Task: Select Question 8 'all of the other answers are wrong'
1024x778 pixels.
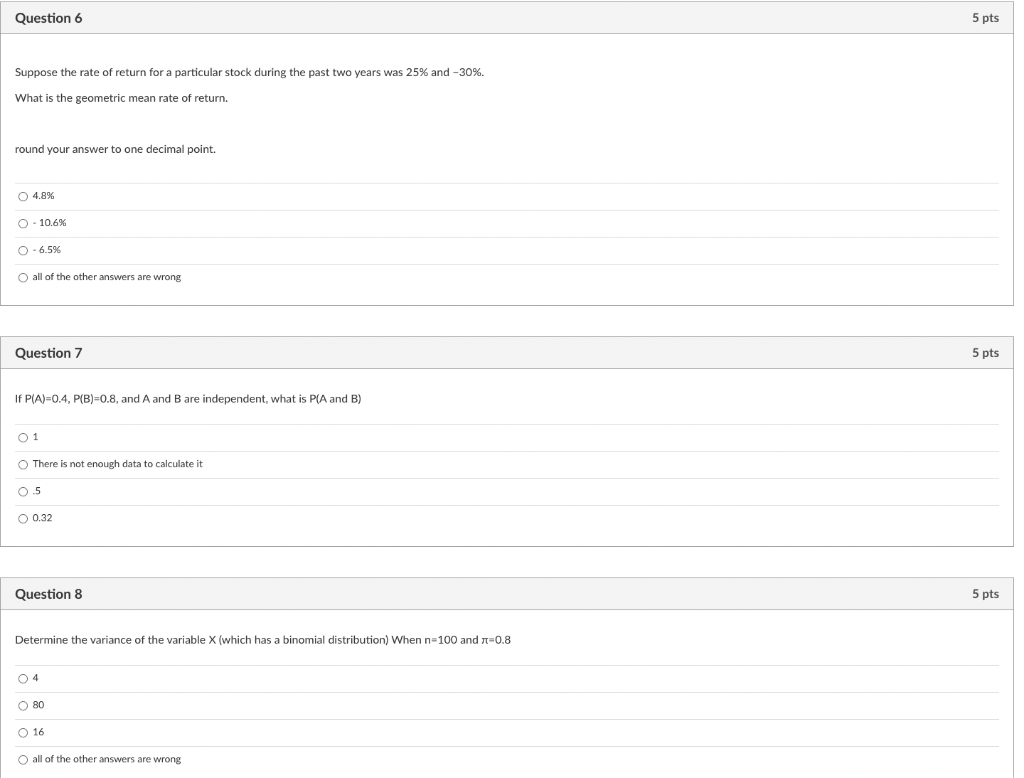Action: 23,760
